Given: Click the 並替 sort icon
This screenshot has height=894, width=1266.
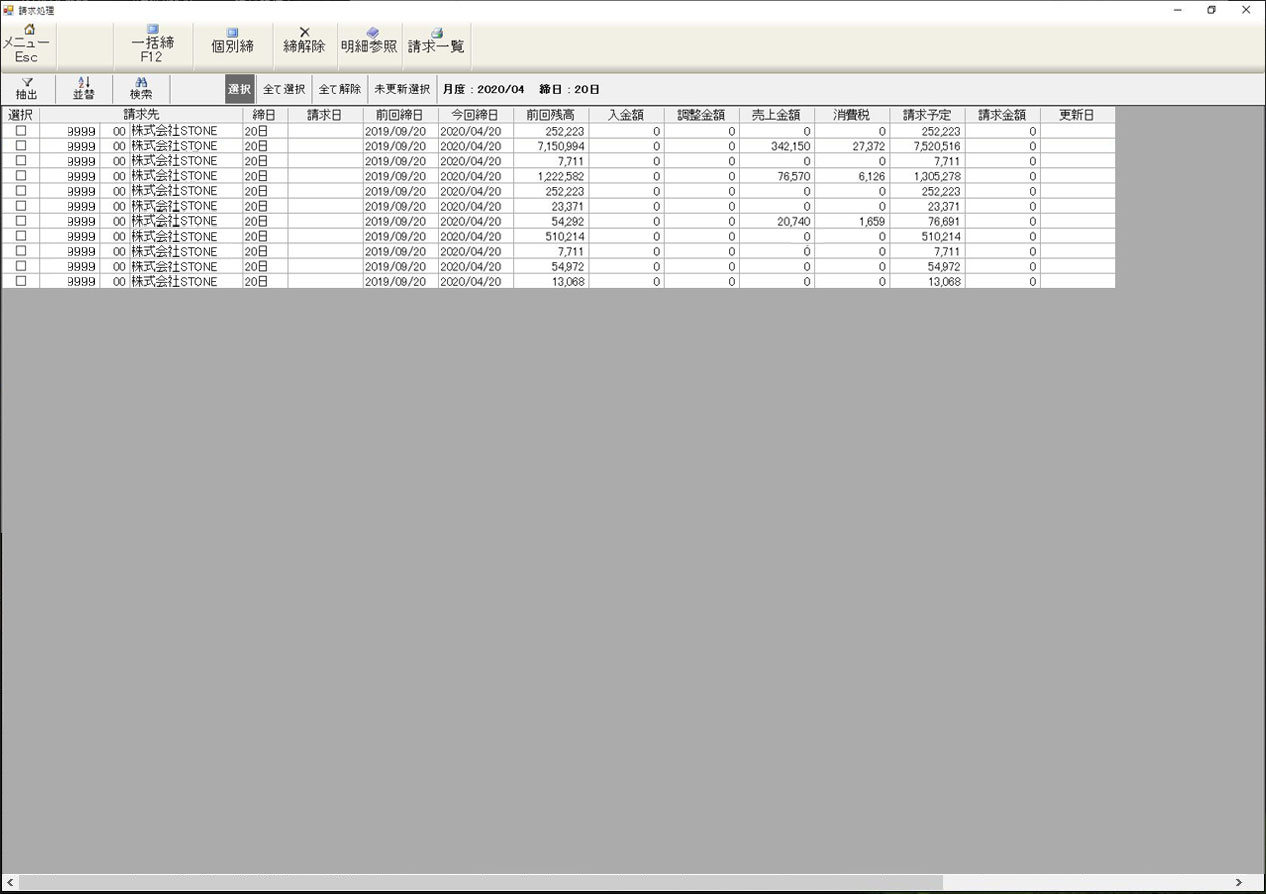Looking at the screenshot, I should click(84, 82).
